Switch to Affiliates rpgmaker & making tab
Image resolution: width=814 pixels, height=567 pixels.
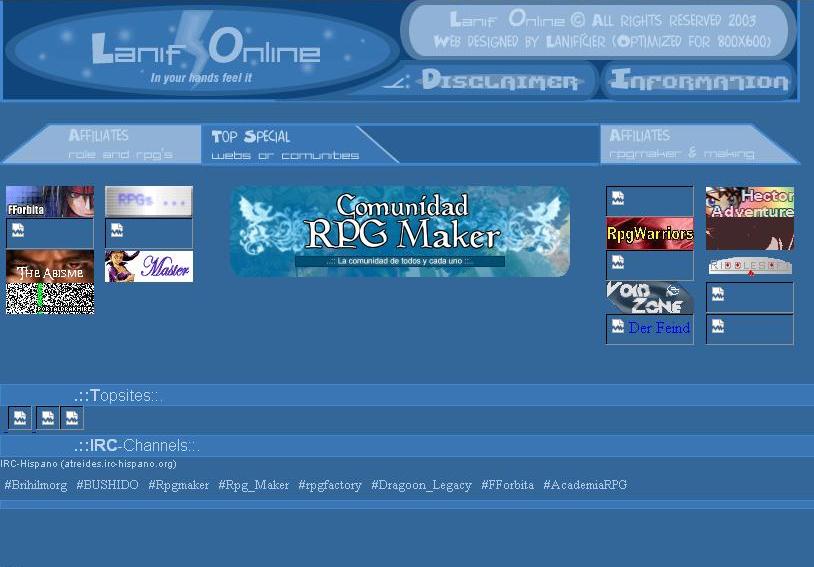698,144
